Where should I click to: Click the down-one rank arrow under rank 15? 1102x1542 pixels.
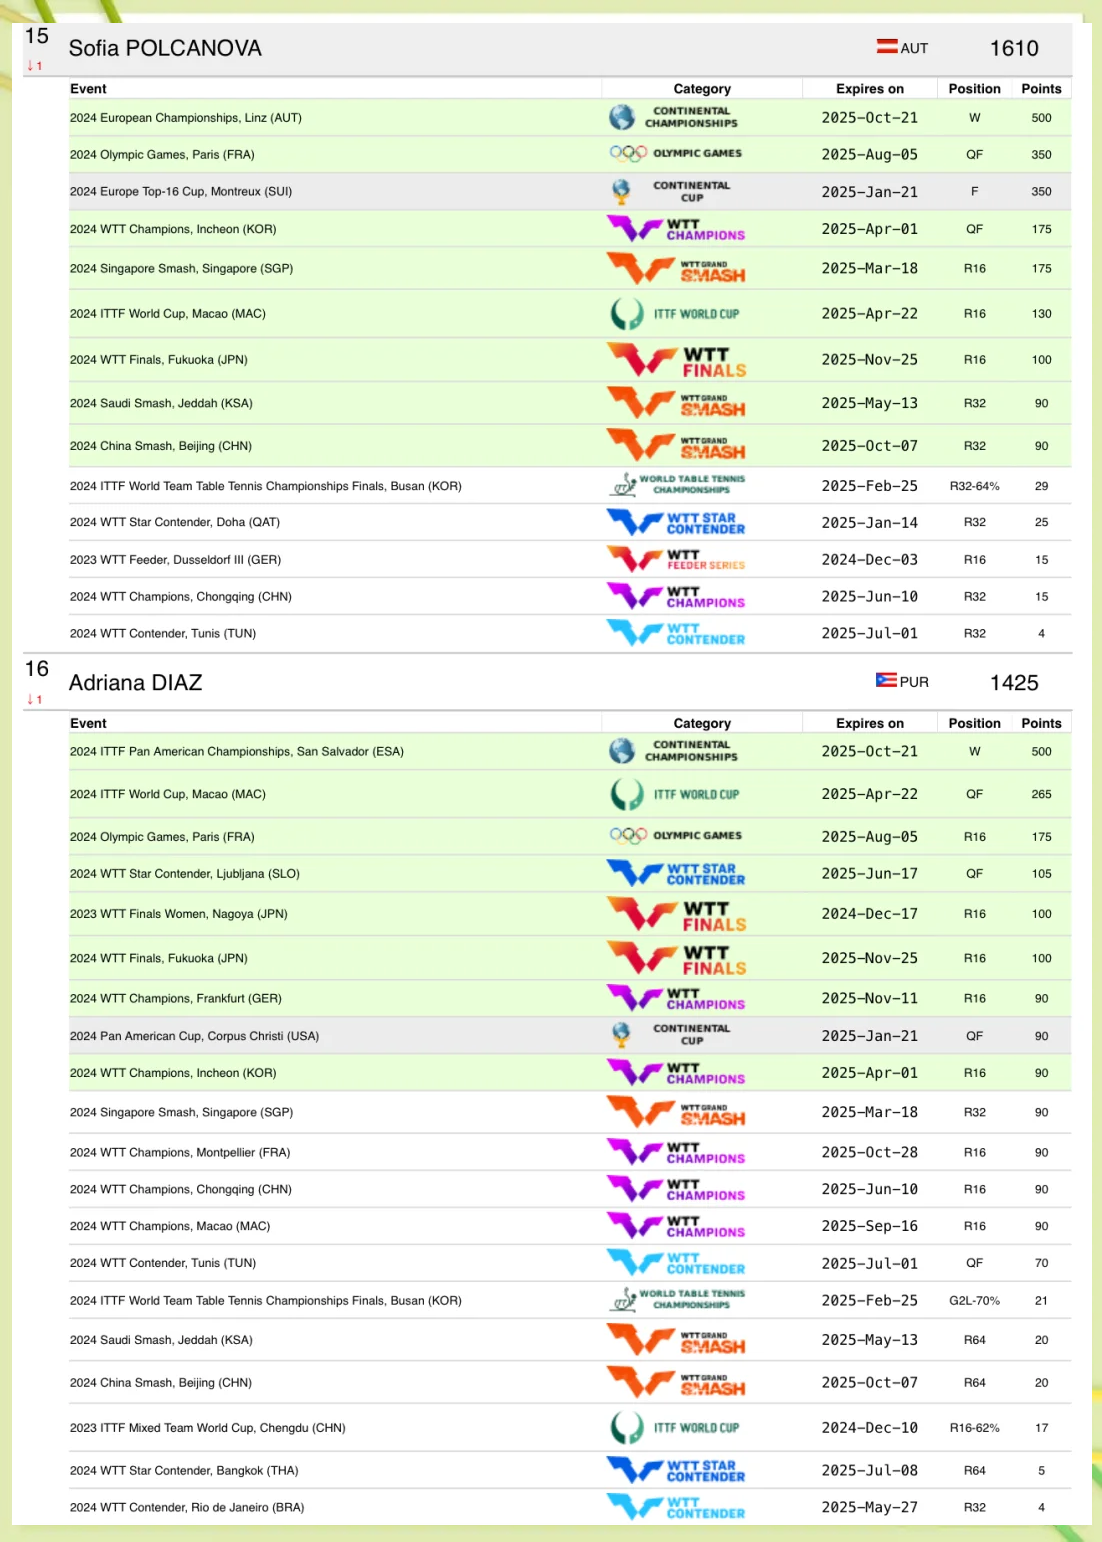click(34, 65)
